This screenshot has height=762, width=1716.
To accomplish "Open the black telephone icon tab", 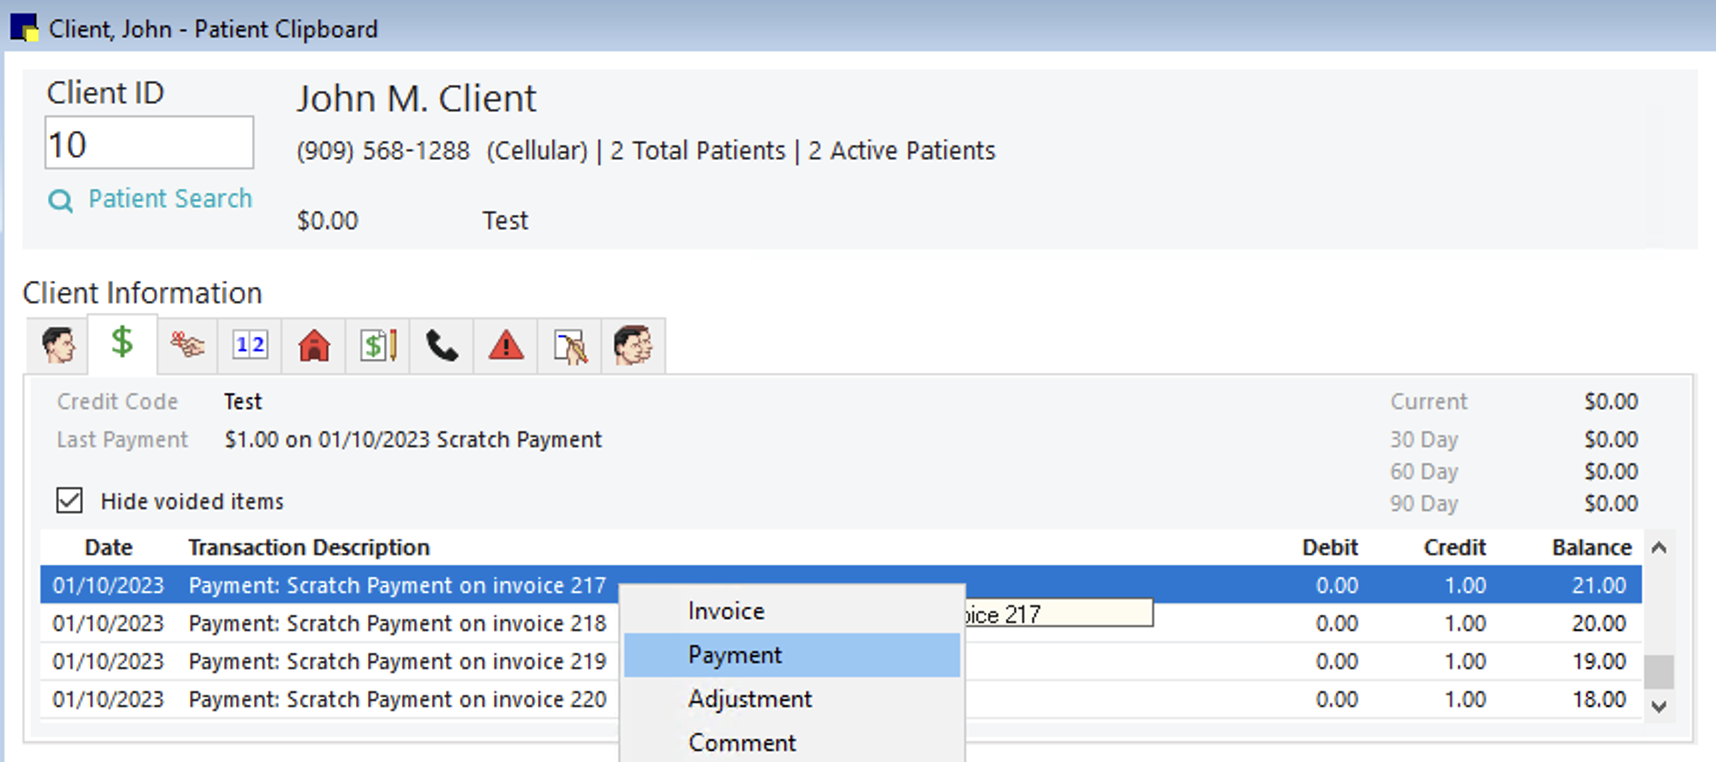I will 442,346.
